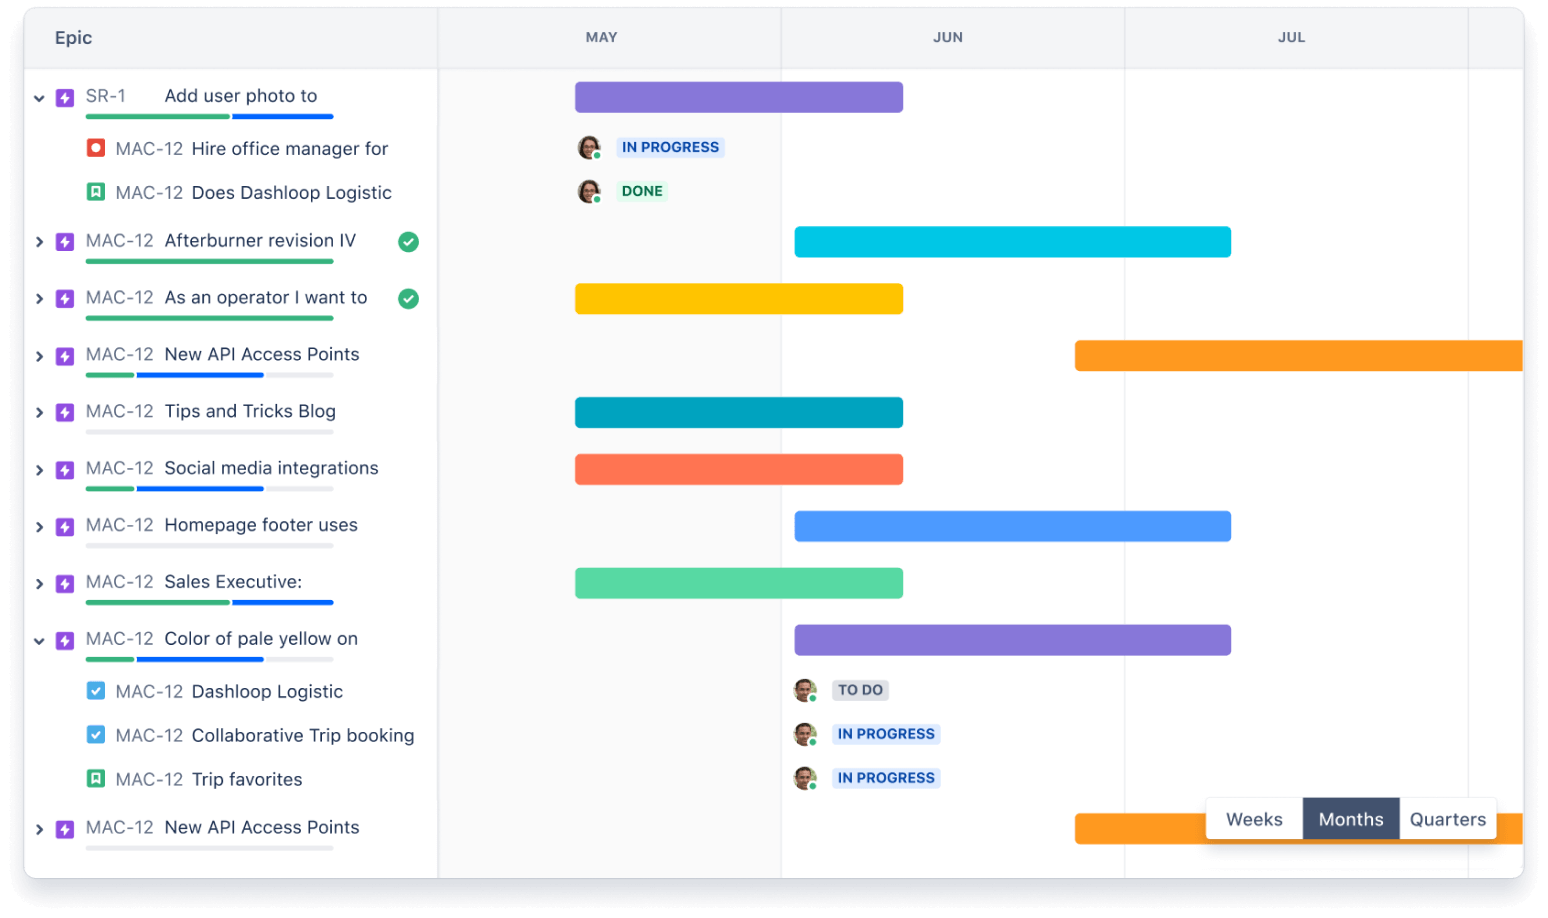Click the completion checkmark on Afterburner revision IV
Viewport: 1548px width, 918px height.
point(407,241)
